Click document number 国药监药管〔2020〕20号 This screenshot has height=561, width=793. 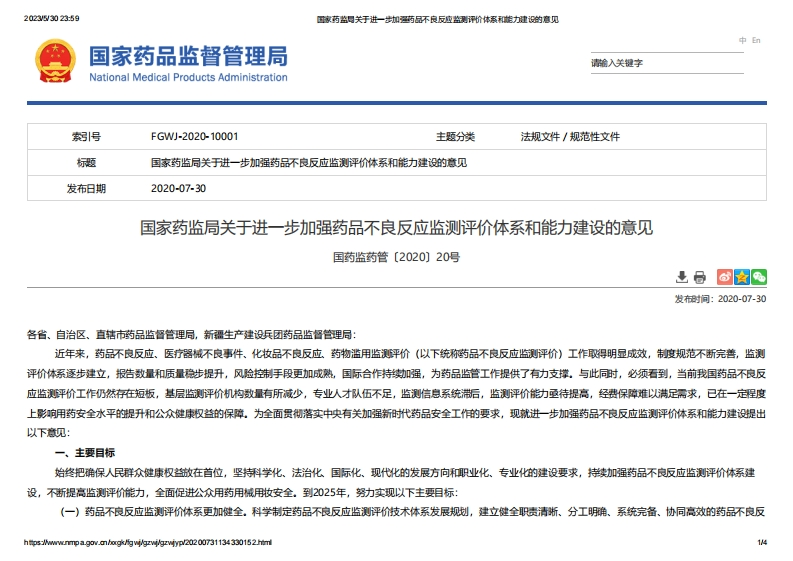coord(396,257)
